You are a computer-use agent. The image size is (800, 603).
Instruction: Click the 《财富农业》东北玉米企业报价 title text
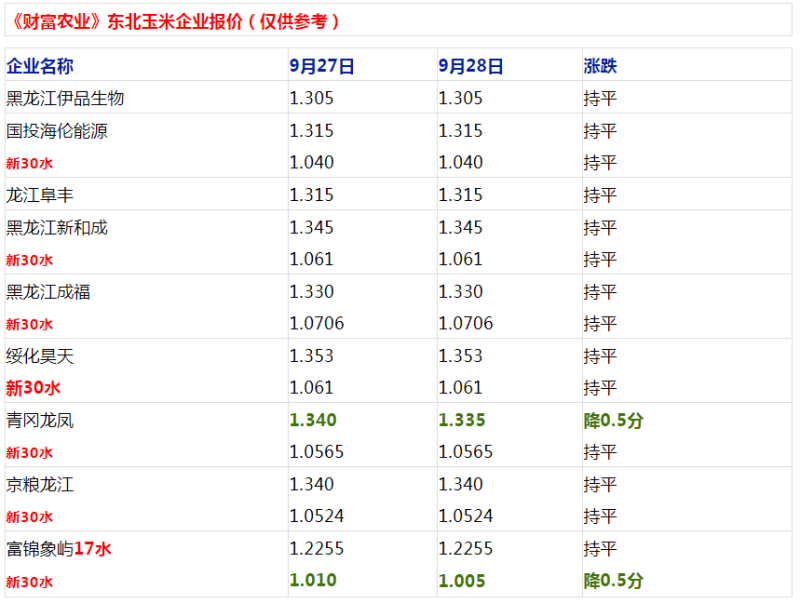coord(175,20)
